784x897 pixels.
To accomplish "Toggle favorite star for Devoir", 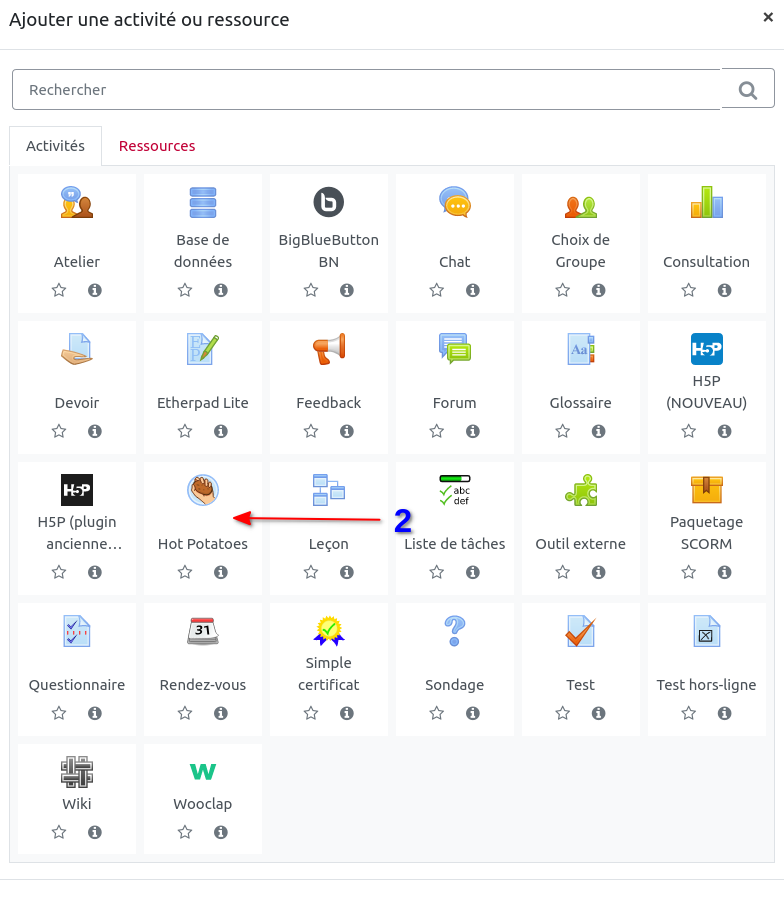I will (x=59, y=431).
